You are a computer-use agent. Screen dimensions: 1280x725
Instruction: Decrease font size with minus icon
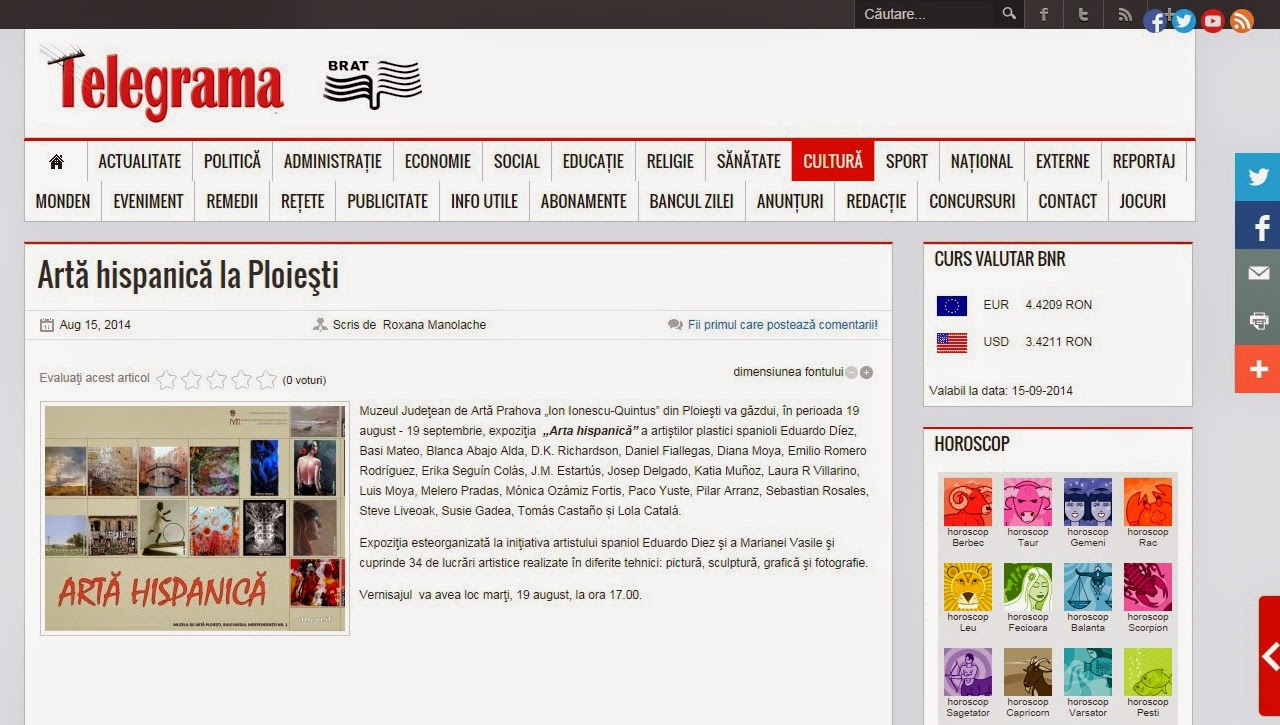pyautogui.click(x=851, y=372)
